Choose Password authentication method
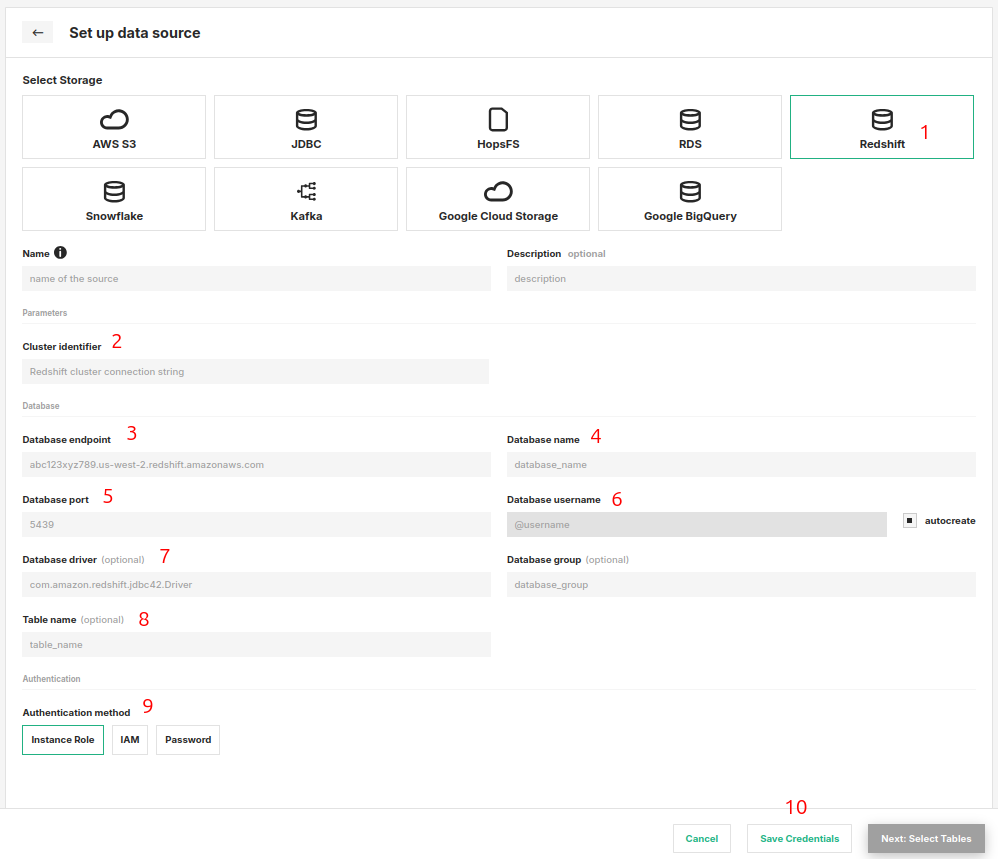The height and width of the screenshot is (859, 998). pyautogui.click(x=188, y=740)
